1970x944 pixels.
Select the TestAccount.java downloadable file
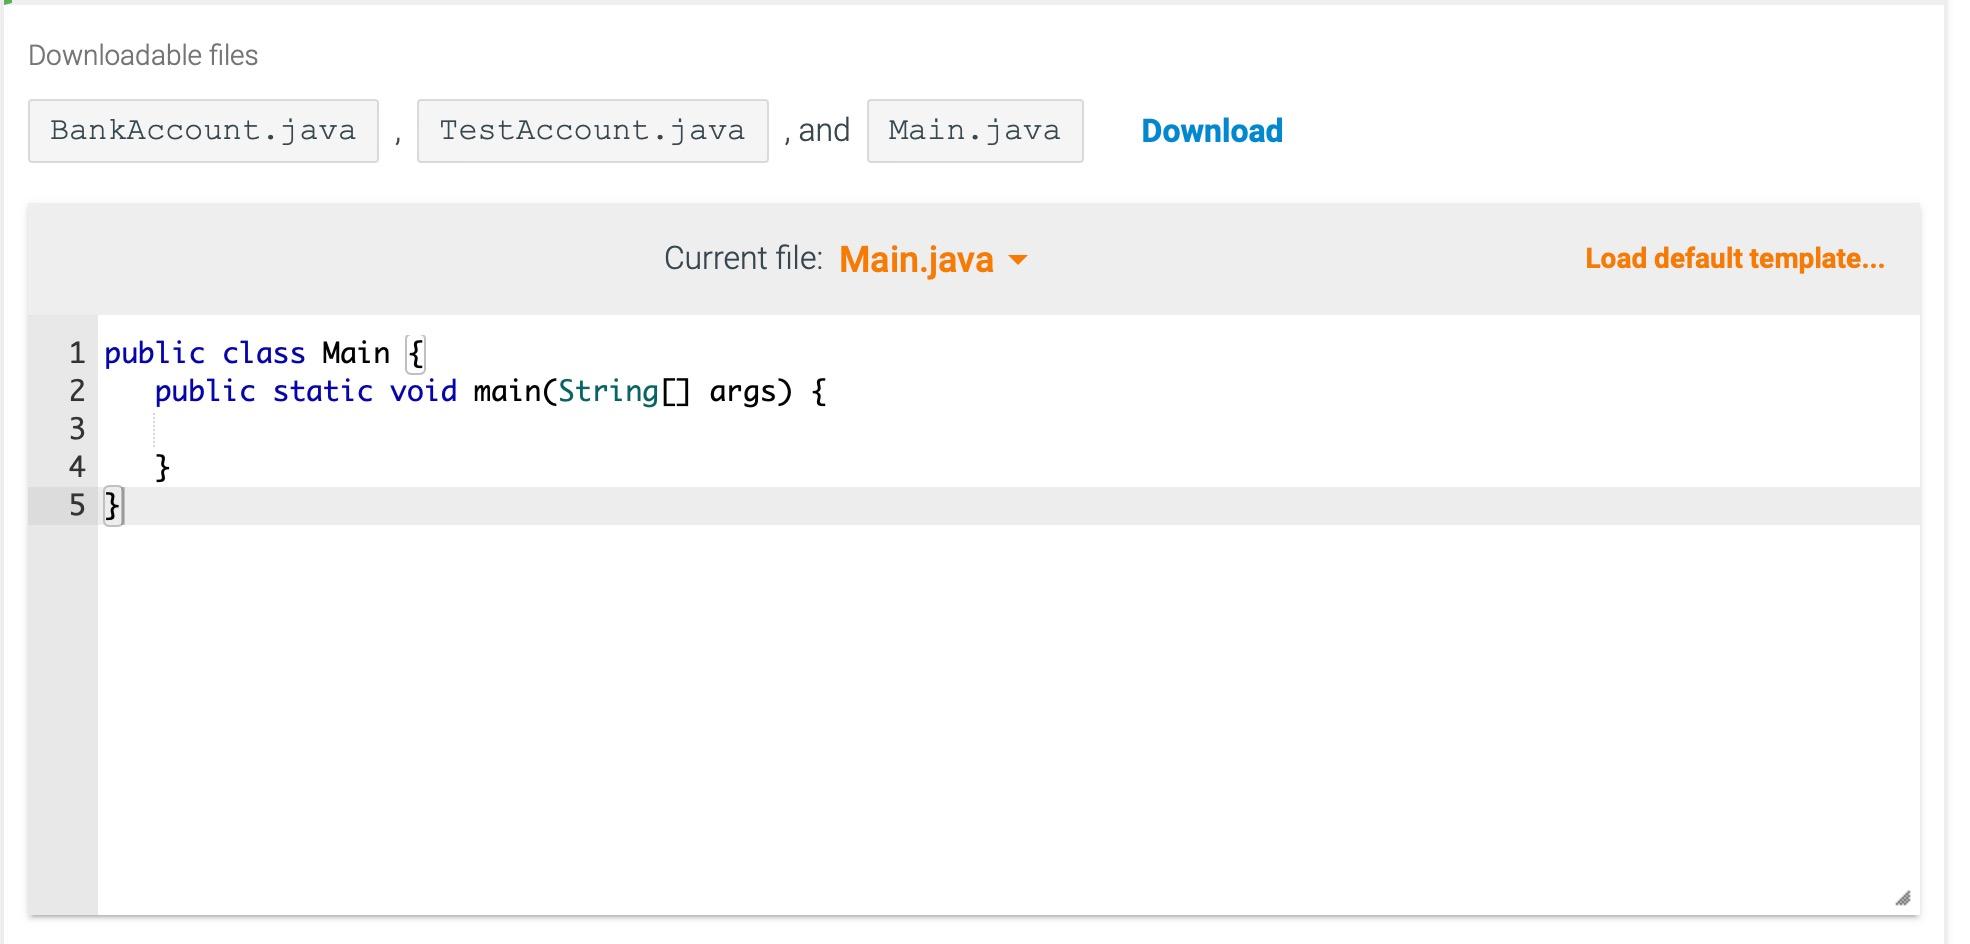[x=592, y=130]
